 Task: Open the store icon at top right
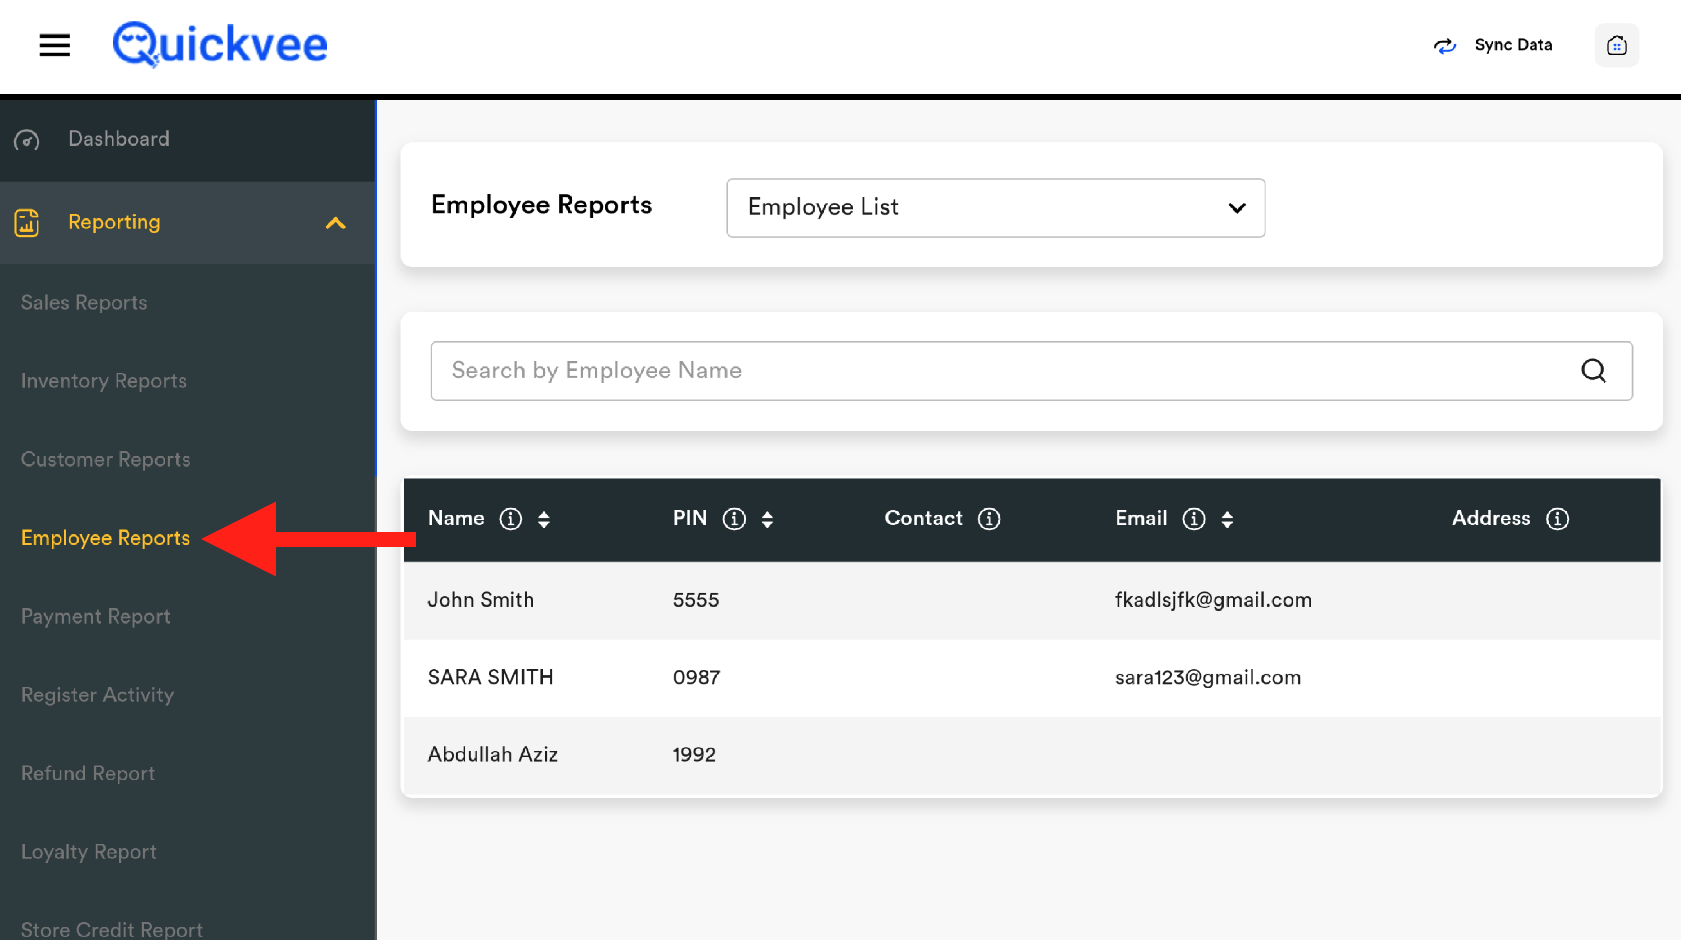(1616, 45)
